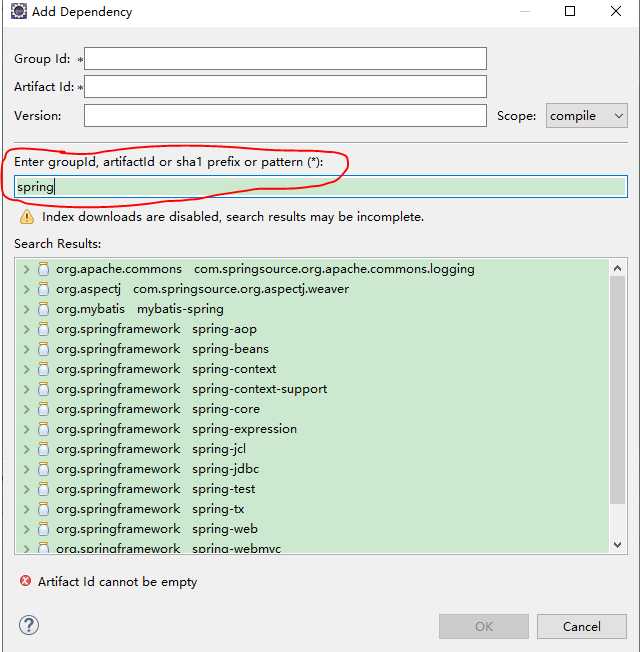
Task: Maximize the Add Dependency dialog
Action: point(570,11)
